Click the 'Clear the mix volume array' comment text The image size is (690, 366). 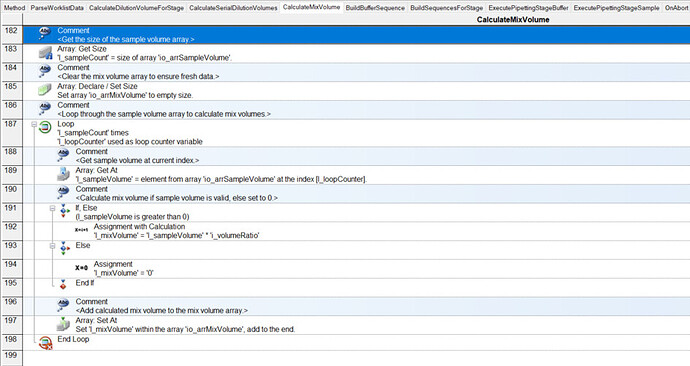coord(138,76)
